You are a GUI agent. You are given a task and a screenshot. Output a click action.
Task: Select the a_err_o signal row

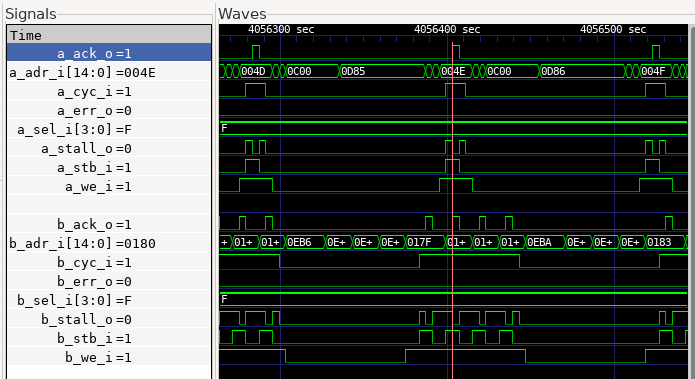pos(109,110)
